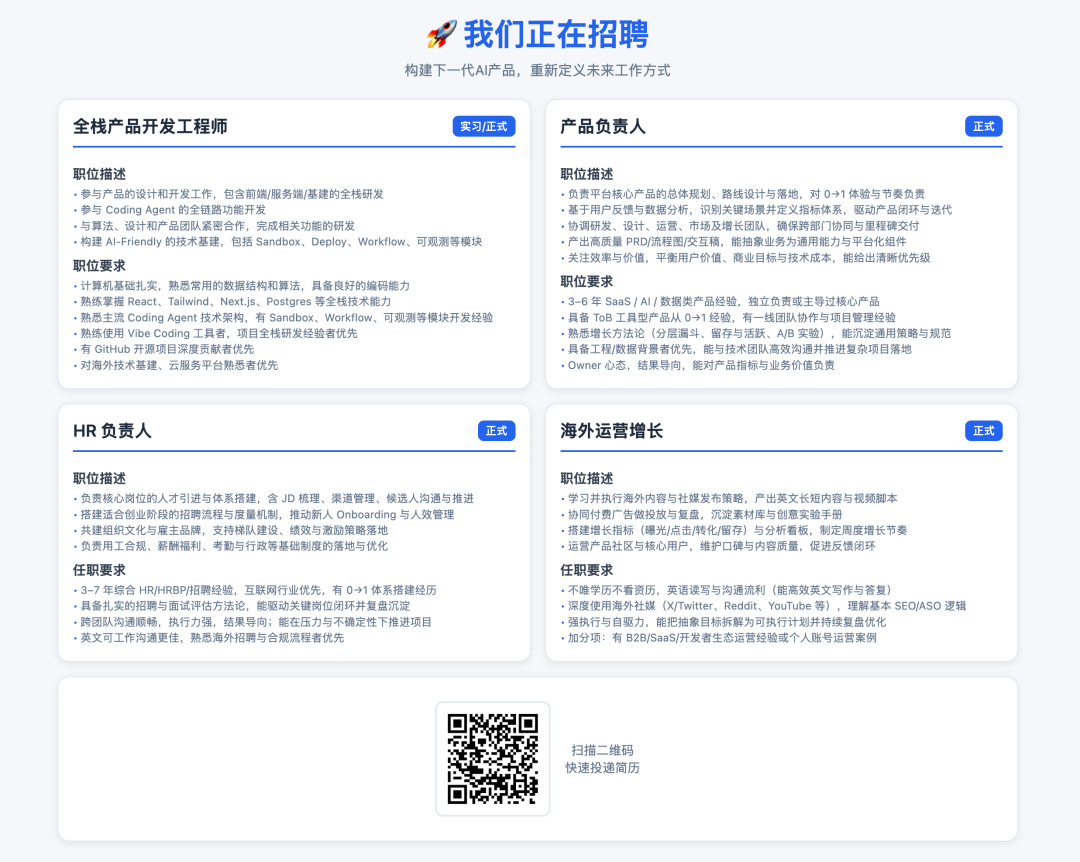This screenshot has width=1080, height=862.
Task: Click 任职要求 heading under HR 负责人
Action: point(99,570)
